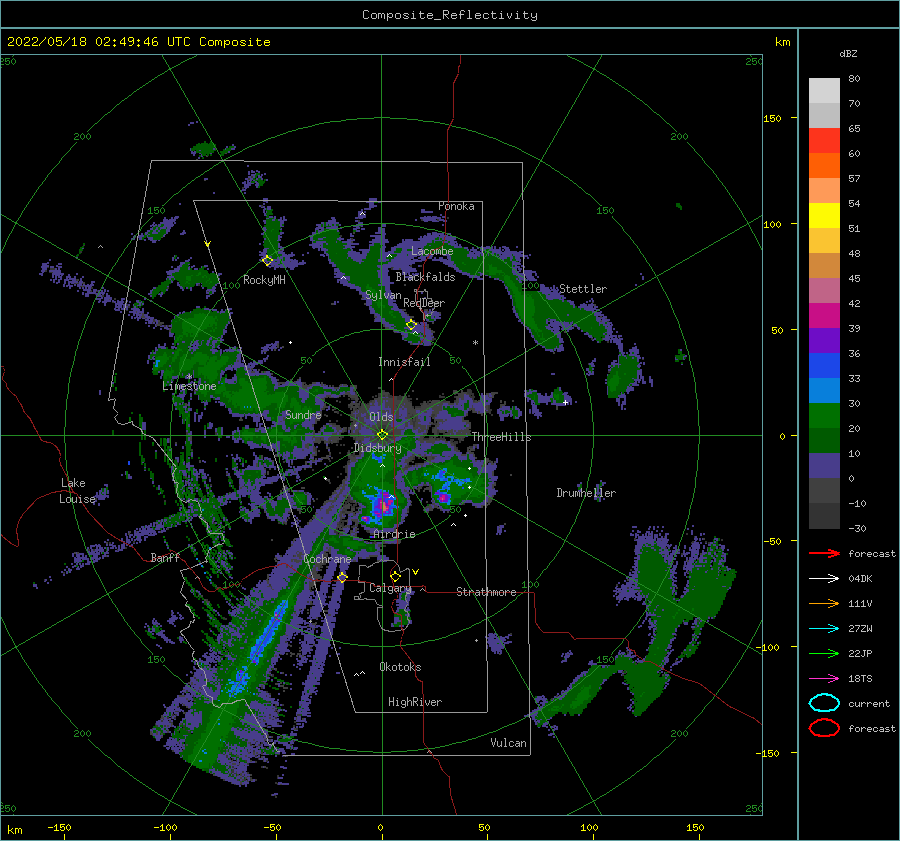Image resolution: width=900 pixels, height=841 pixels.
Task: Click the Vulcan city label
Action: tap(509, 743)
